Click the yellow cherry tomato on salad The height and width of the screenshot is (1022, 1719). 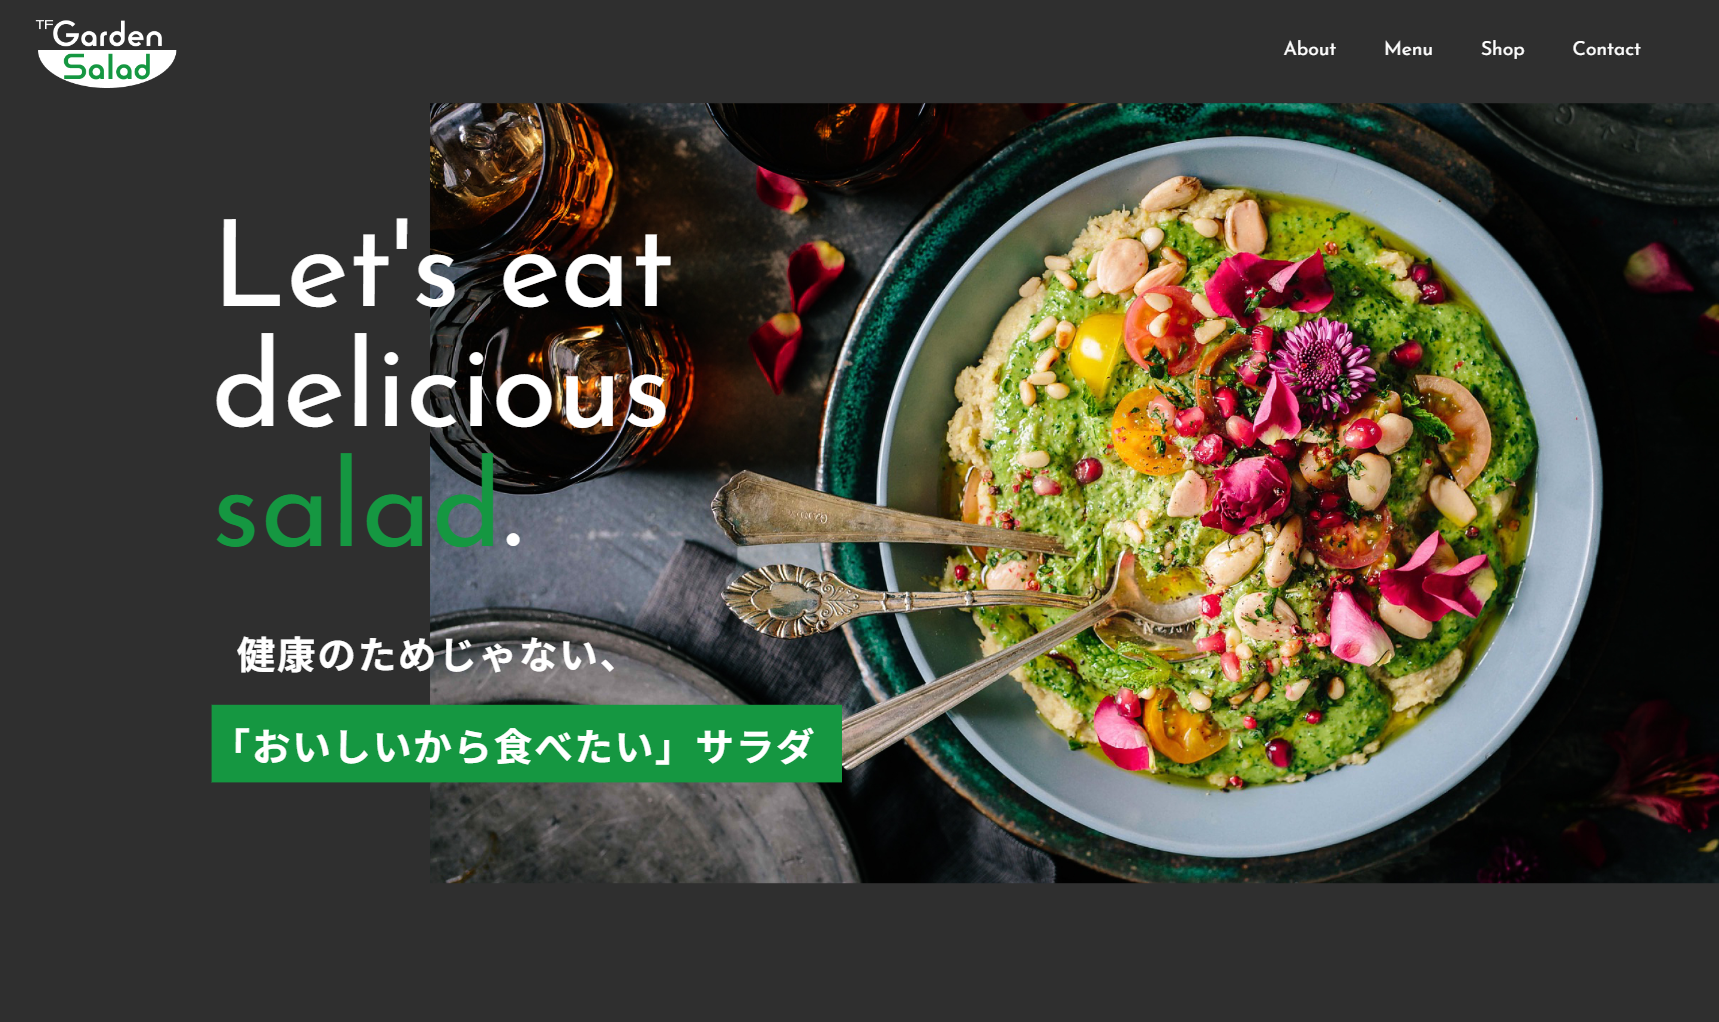[x=1095, y=354]
